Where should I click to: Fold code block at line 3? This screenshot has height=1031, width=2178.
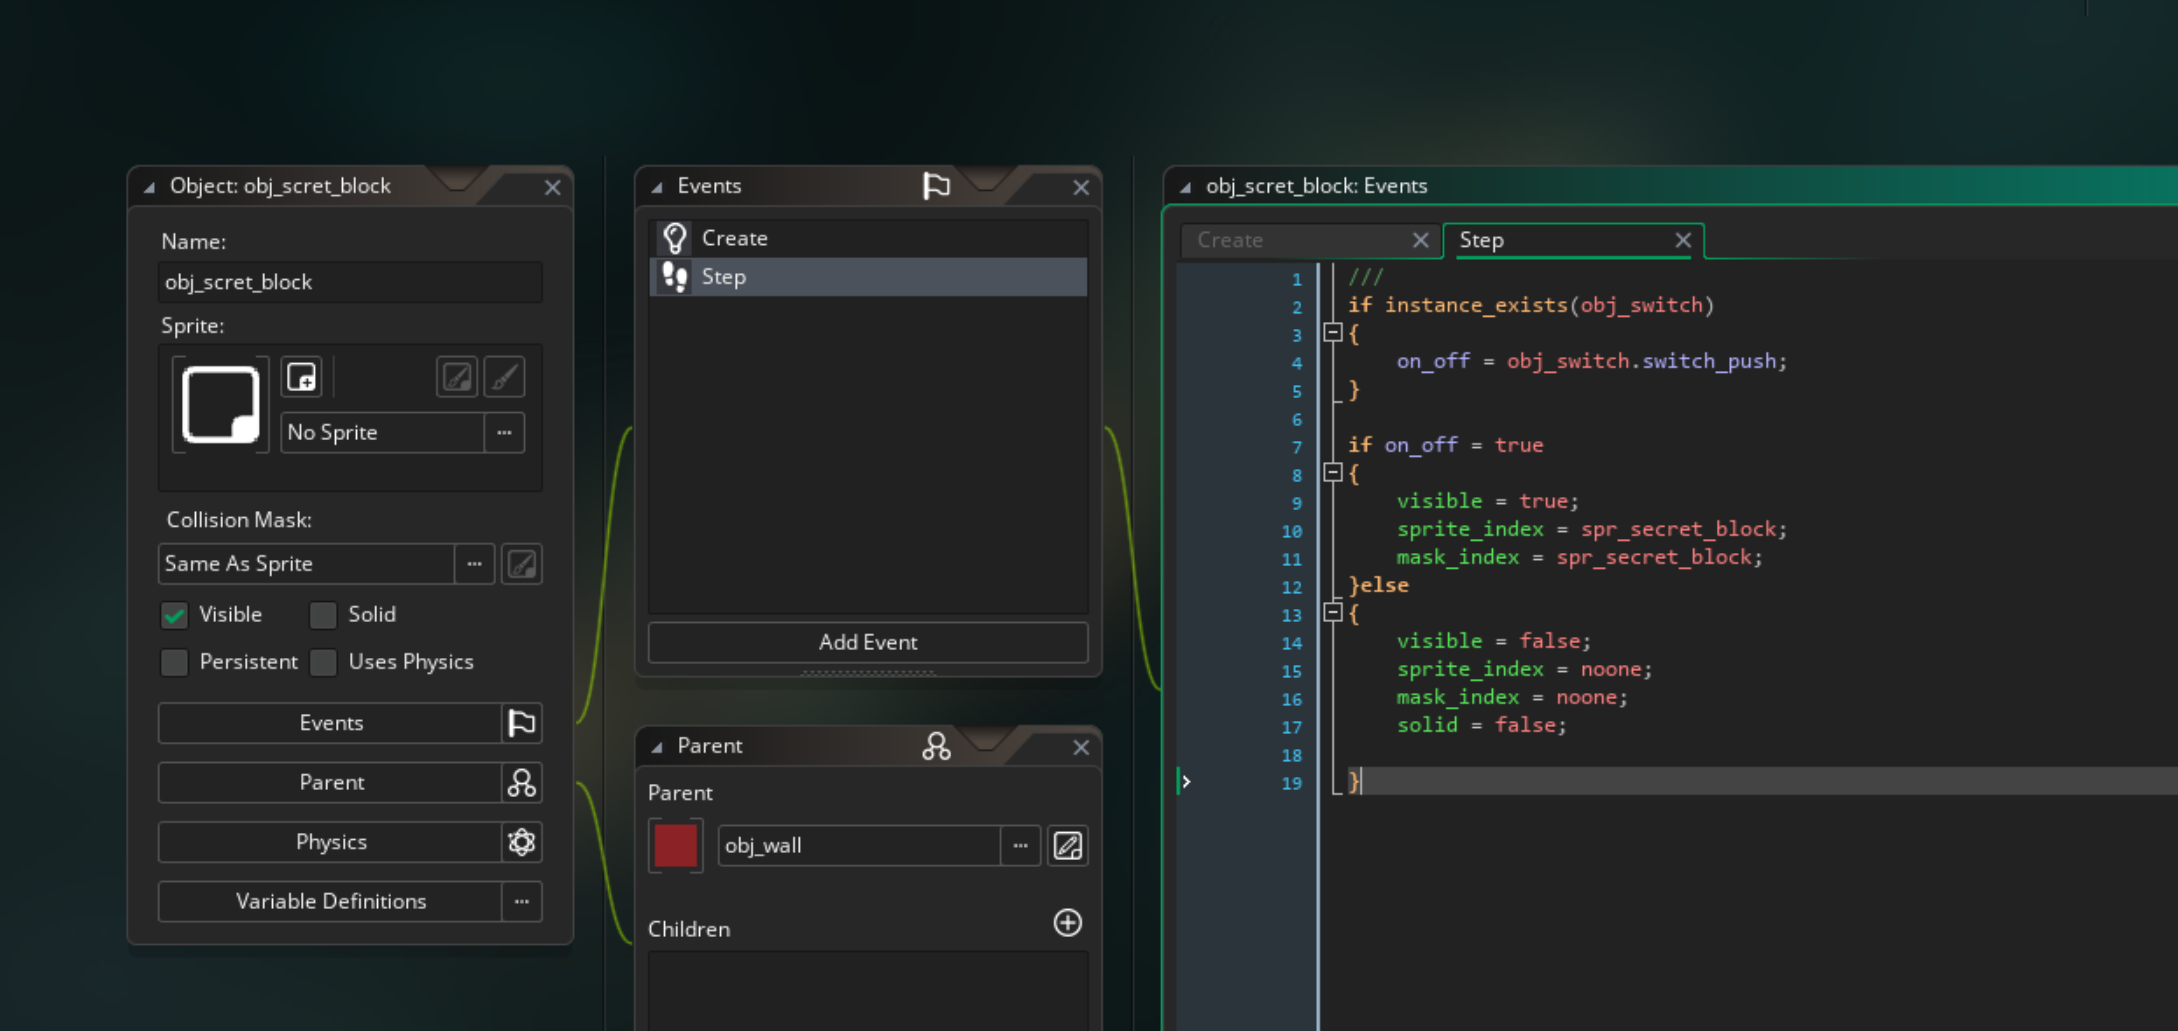[x=1333, y=333]
